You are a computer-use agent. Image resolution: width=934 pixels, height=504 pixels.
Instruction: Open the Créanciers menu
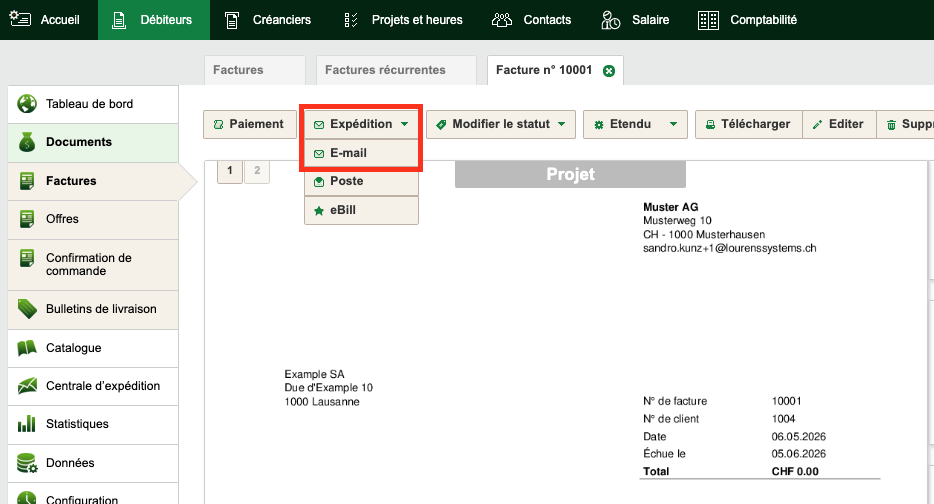click(x=267, y=20)
